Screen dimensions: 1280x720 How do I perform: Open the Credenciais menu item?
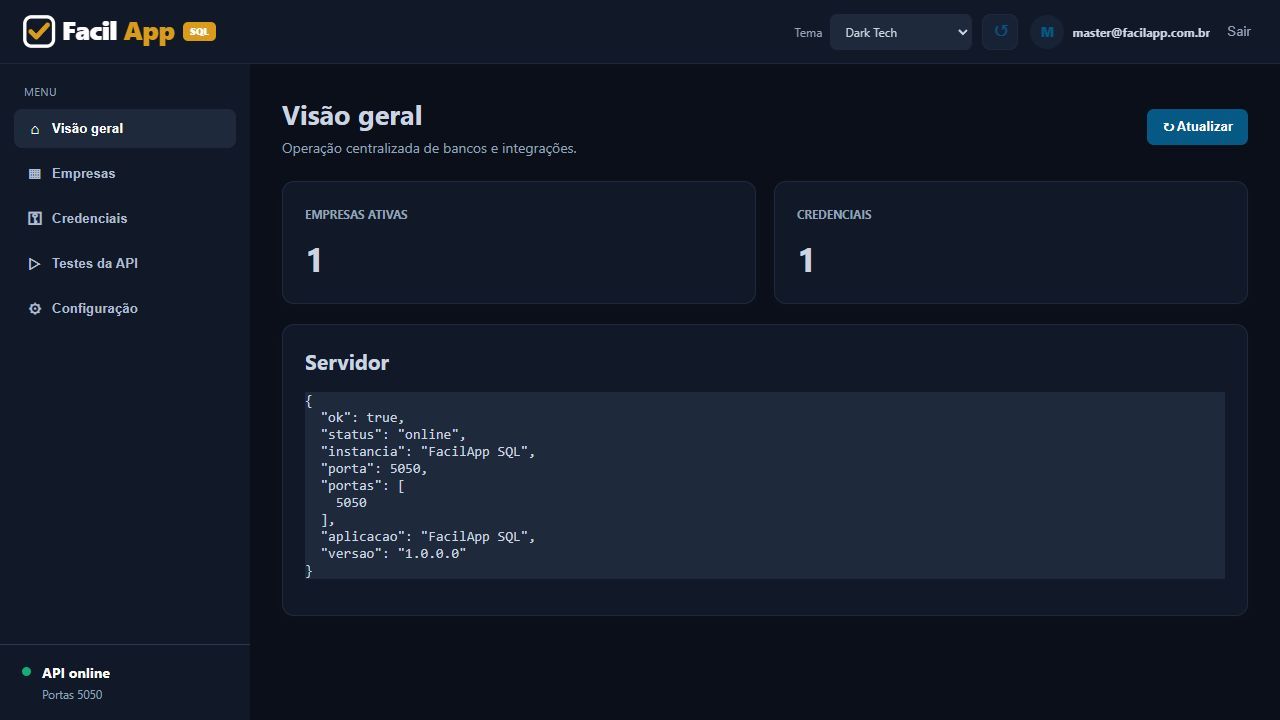(125, 219)
